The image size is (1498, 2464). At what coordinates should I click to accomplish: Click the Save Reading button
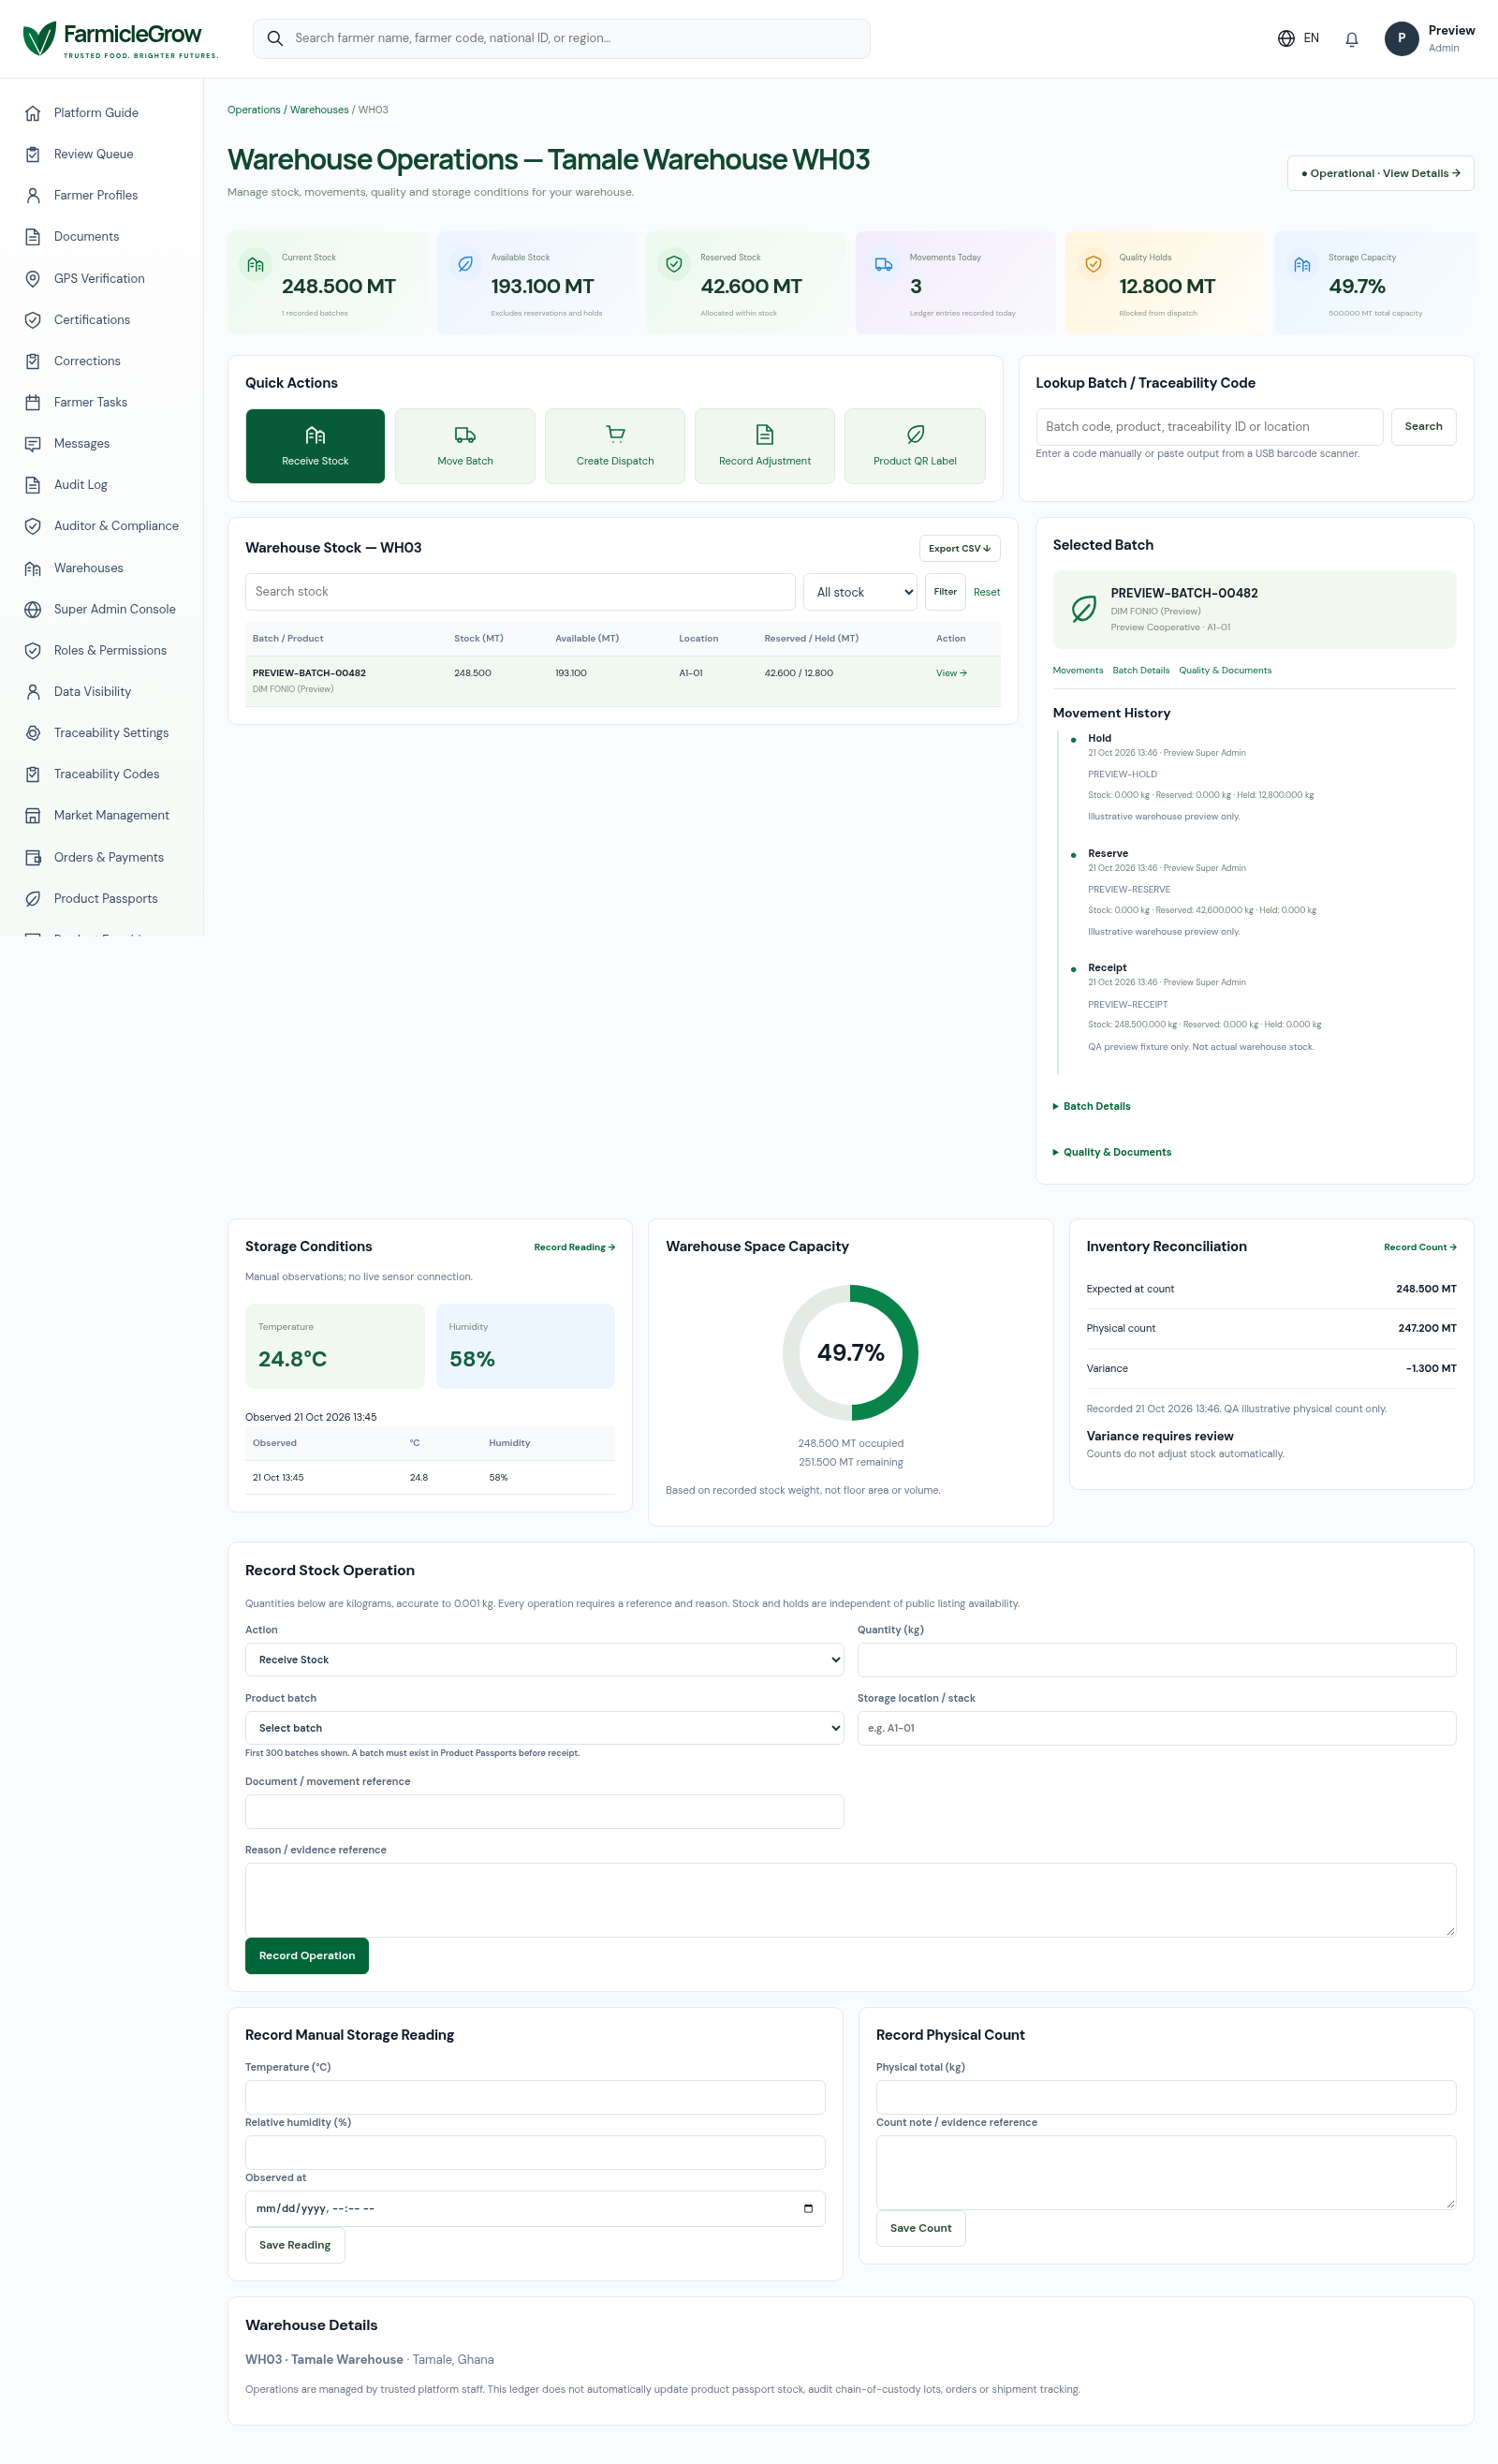[295, 2245]
